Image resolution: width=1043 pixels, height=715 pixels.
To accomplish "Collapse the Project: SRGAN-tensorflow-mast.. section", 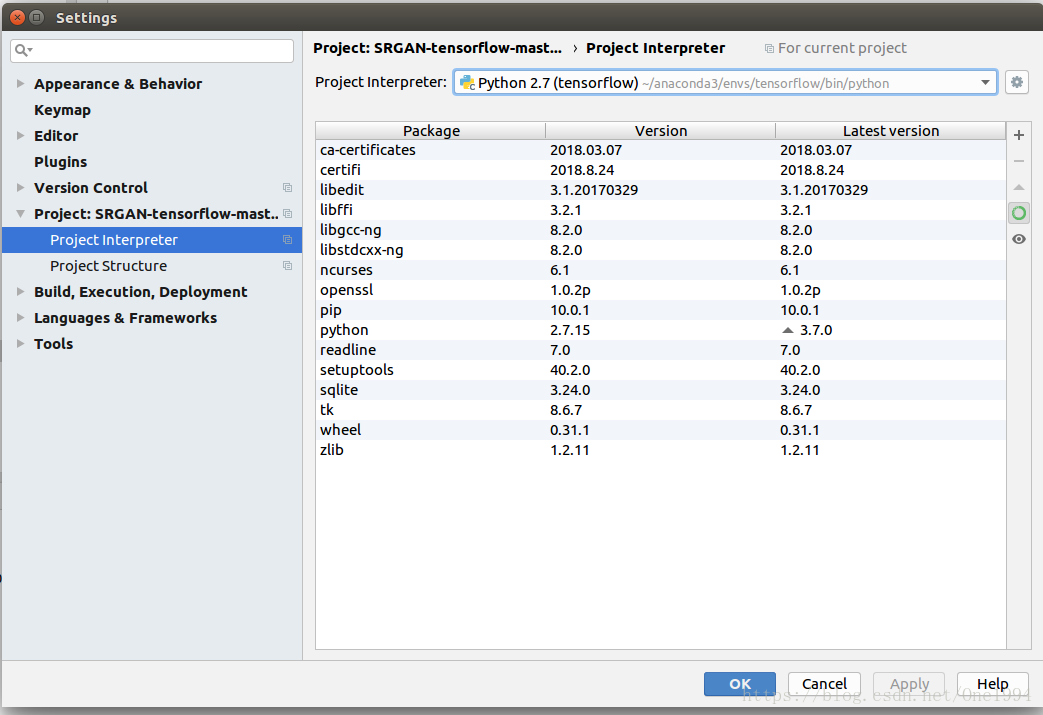I will (20, 214).
